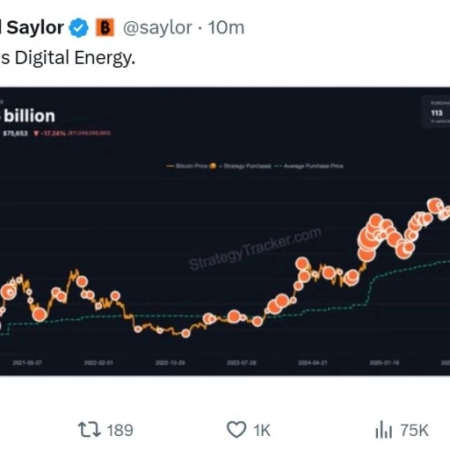Image resolution: width=450 pixels, height=450 pixels.
Task: Click the 113 purchases box on chart
Action: point(436,112)
